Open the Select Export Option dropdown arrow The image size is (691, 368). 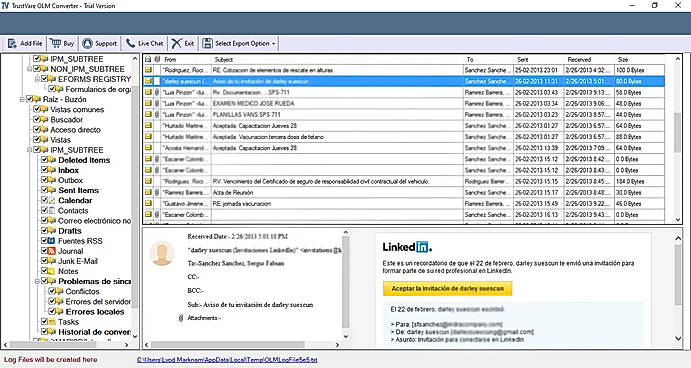(x=274, y=44)
